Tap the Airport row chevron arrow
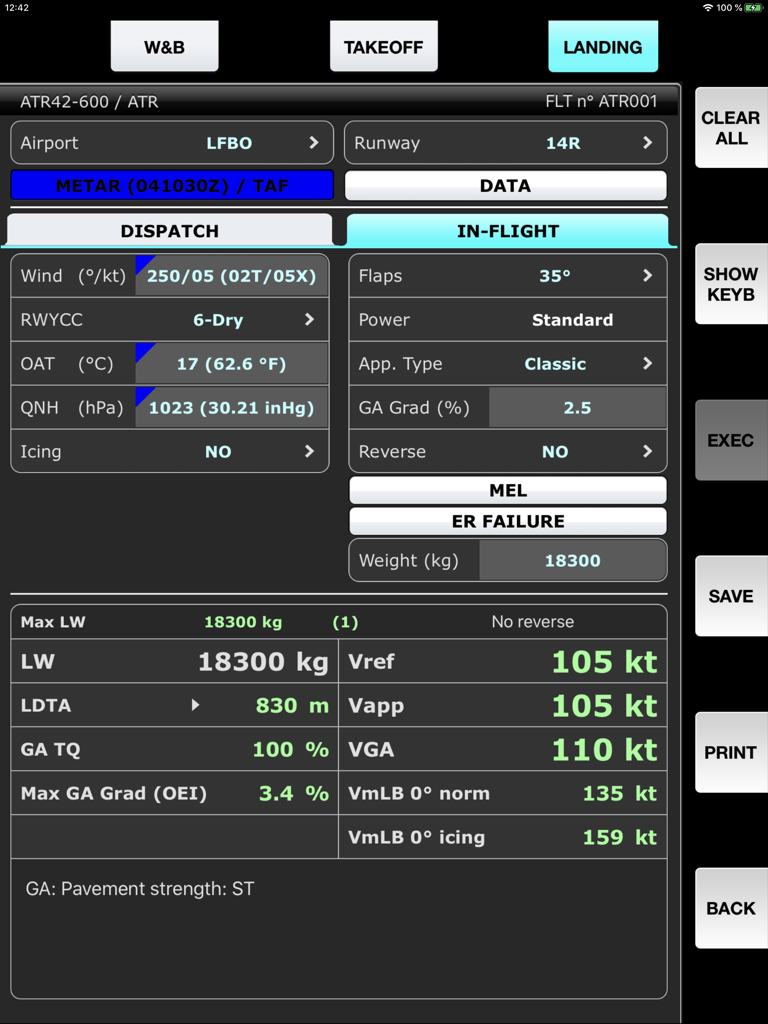Viewport: 768px width, 1024px height. pos(314,142)
